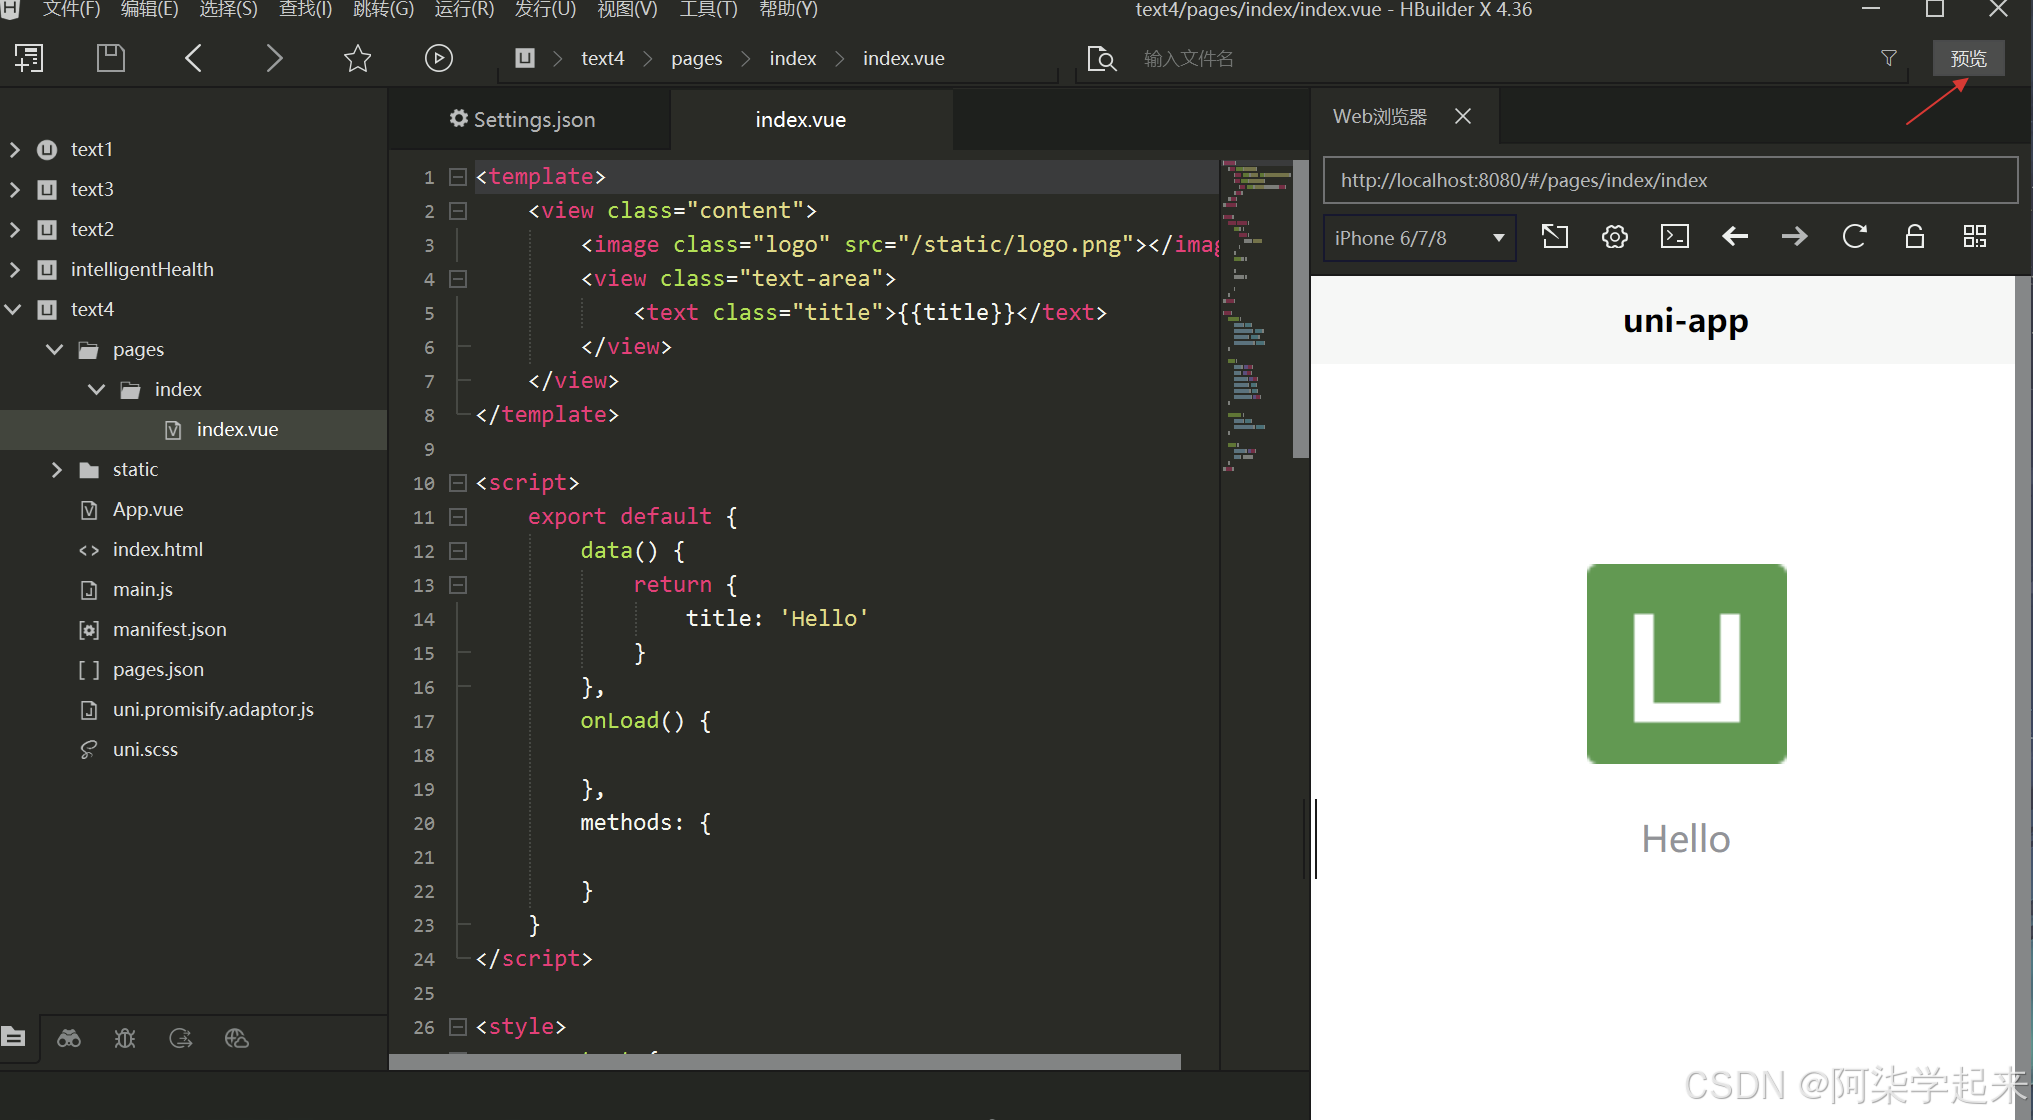Open the 视图(V) menu

pos(627,10)
